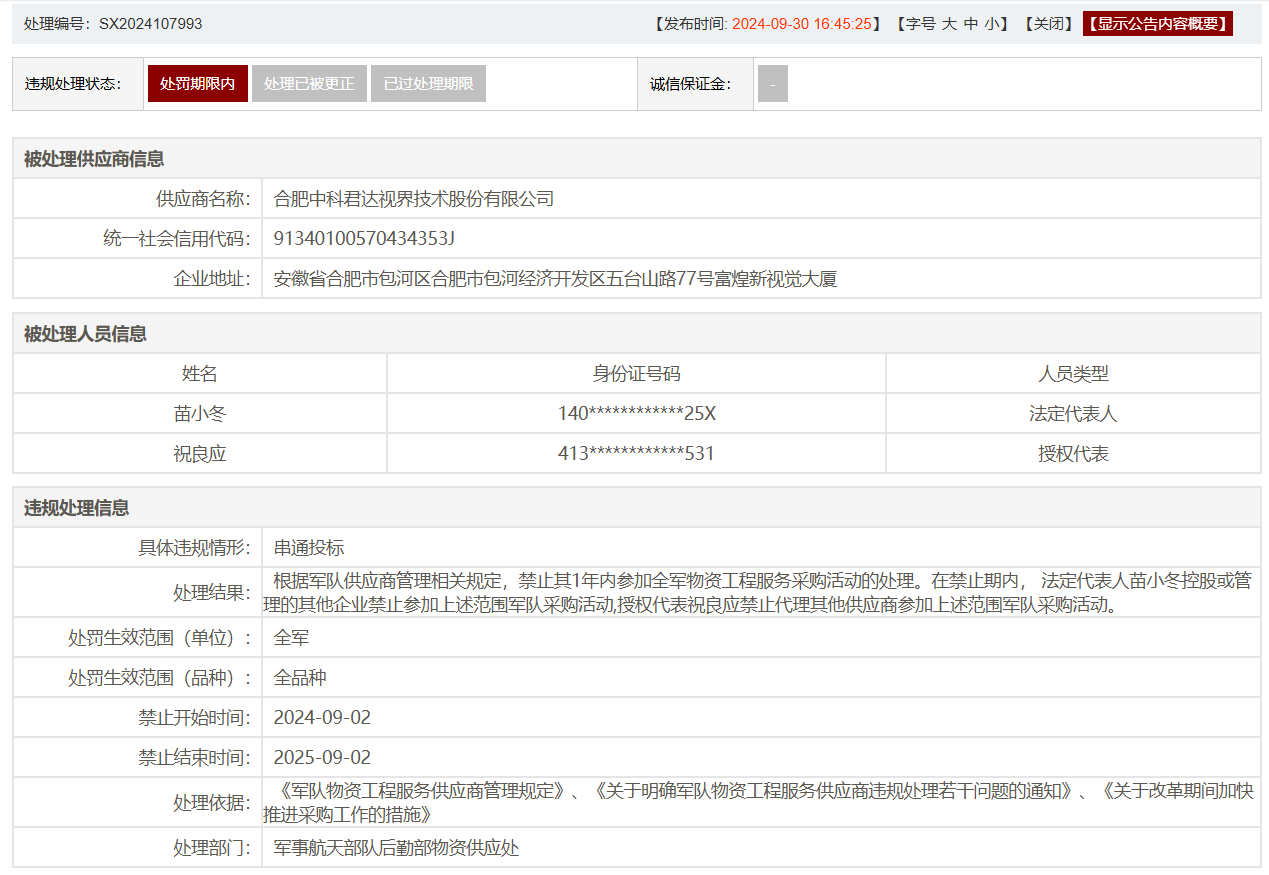Click supplier name 合肥中科君达视界技术股份有限公司
The width and height of the screenshot is (1269, 875).
[413, 199]
